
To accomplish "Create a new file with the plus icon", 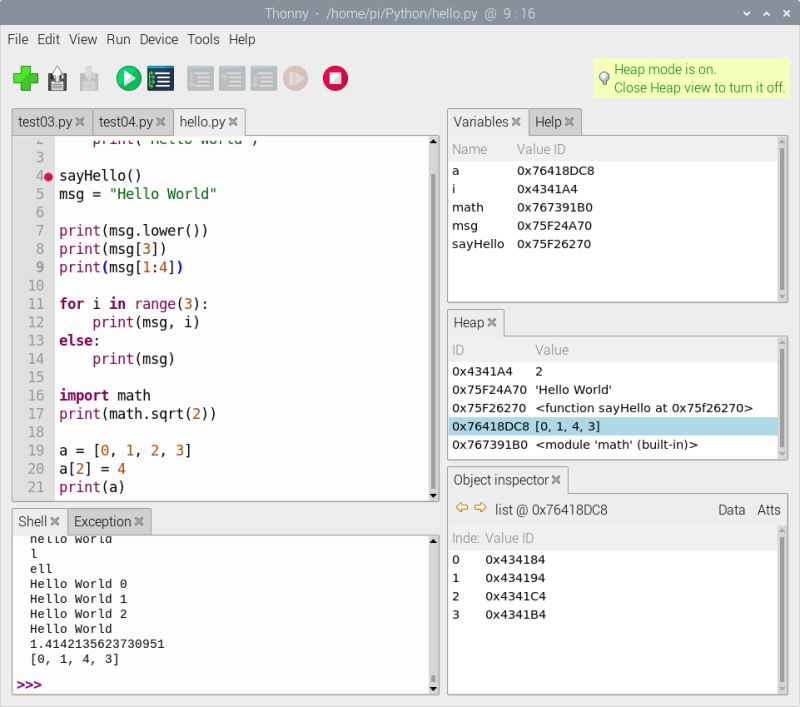I will pos(25,78).
